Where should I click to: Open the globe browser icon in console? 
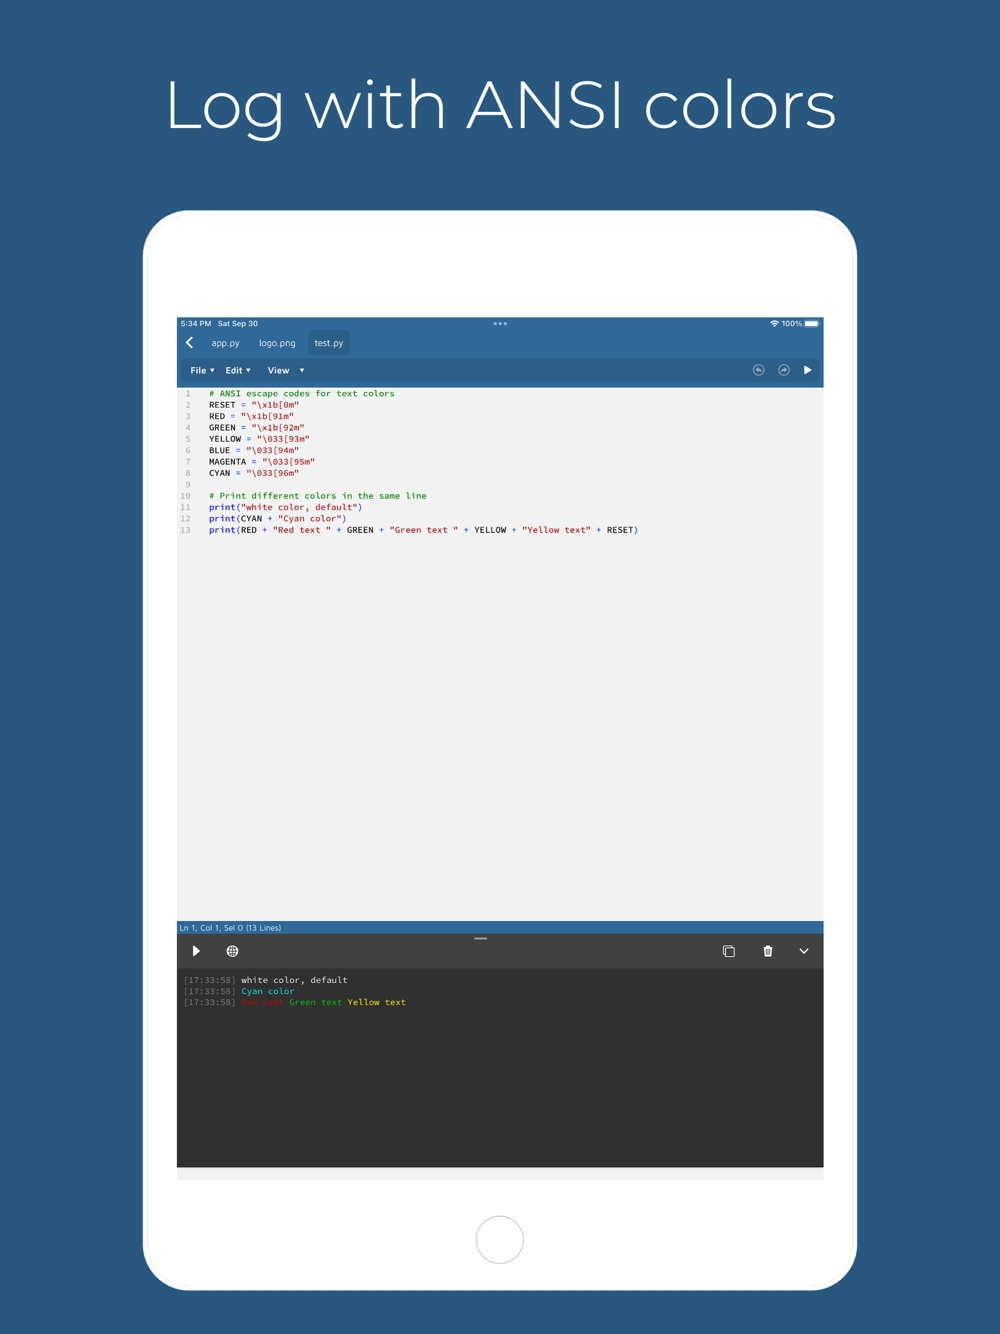232,951
